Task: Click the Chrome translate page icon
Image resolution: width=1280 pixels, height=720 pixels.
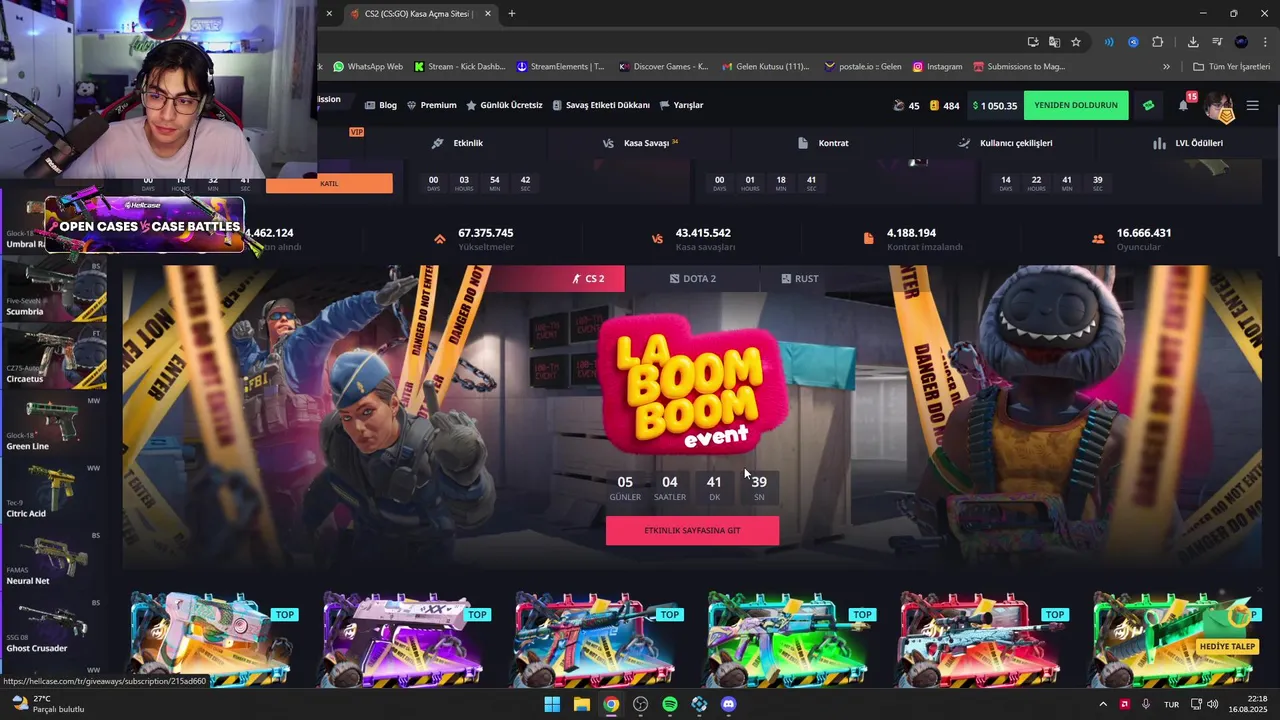Action: (1054, 42)
